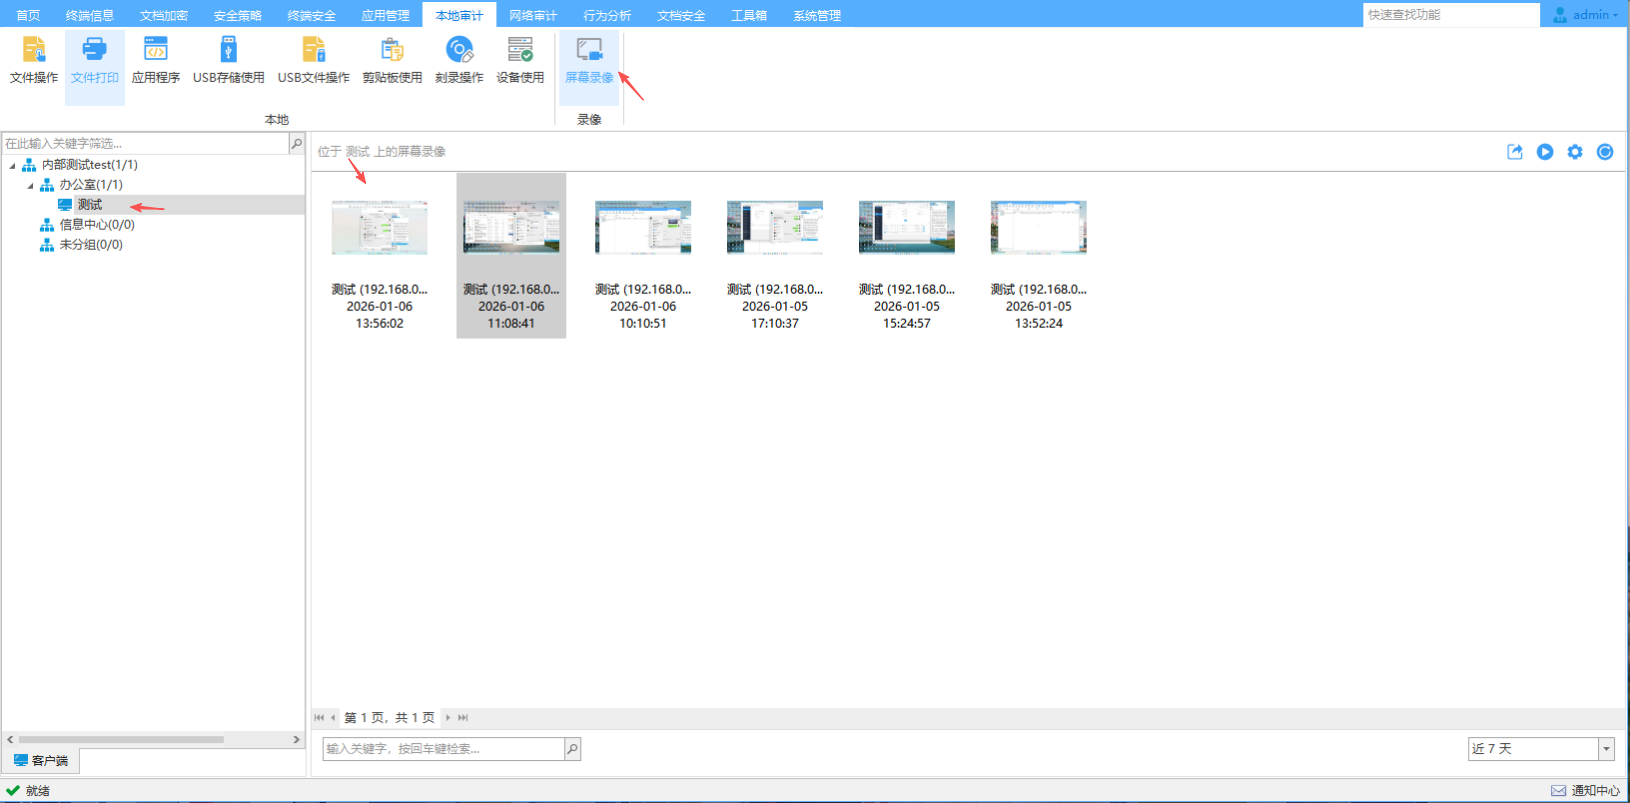Open the 应用程序 application audit

pyautogui.click(x=156, y=60)
